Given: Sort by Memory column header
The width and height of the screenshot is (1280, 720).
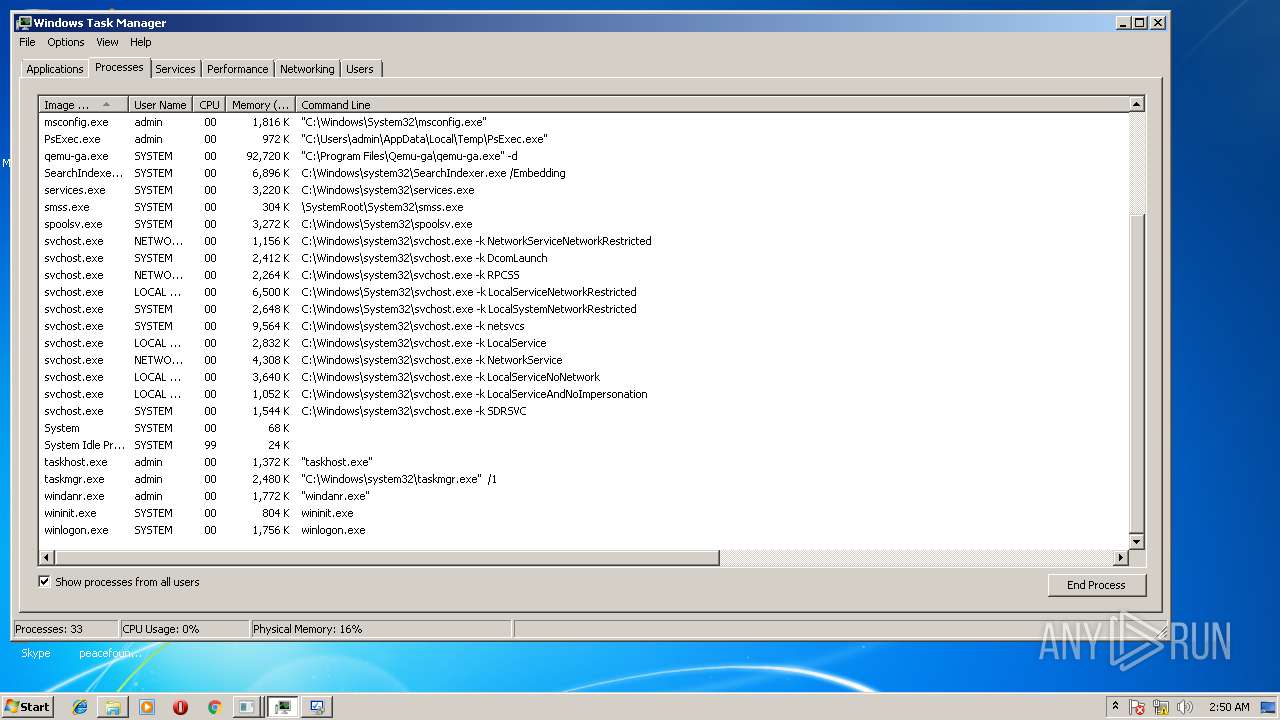Looking at the screenshot, I should (x=260, y=104).
